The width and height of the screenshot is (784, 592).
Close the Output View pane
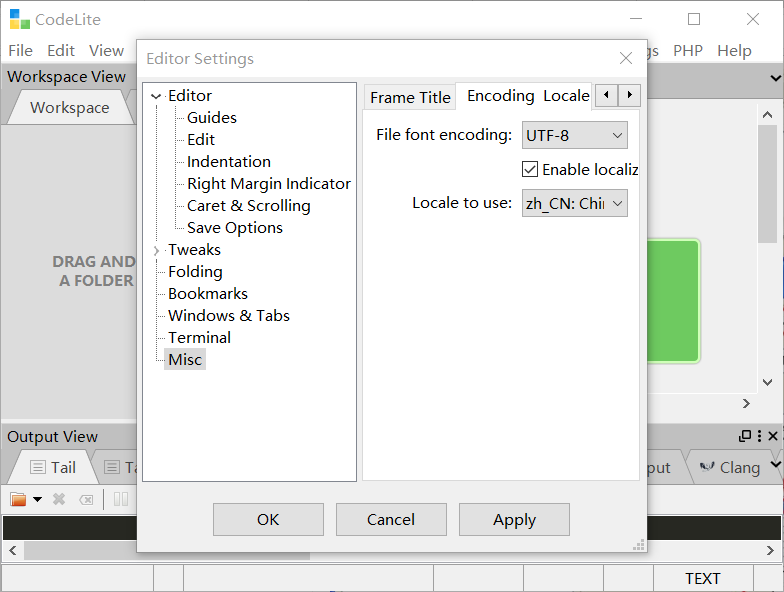coord(773,436)
